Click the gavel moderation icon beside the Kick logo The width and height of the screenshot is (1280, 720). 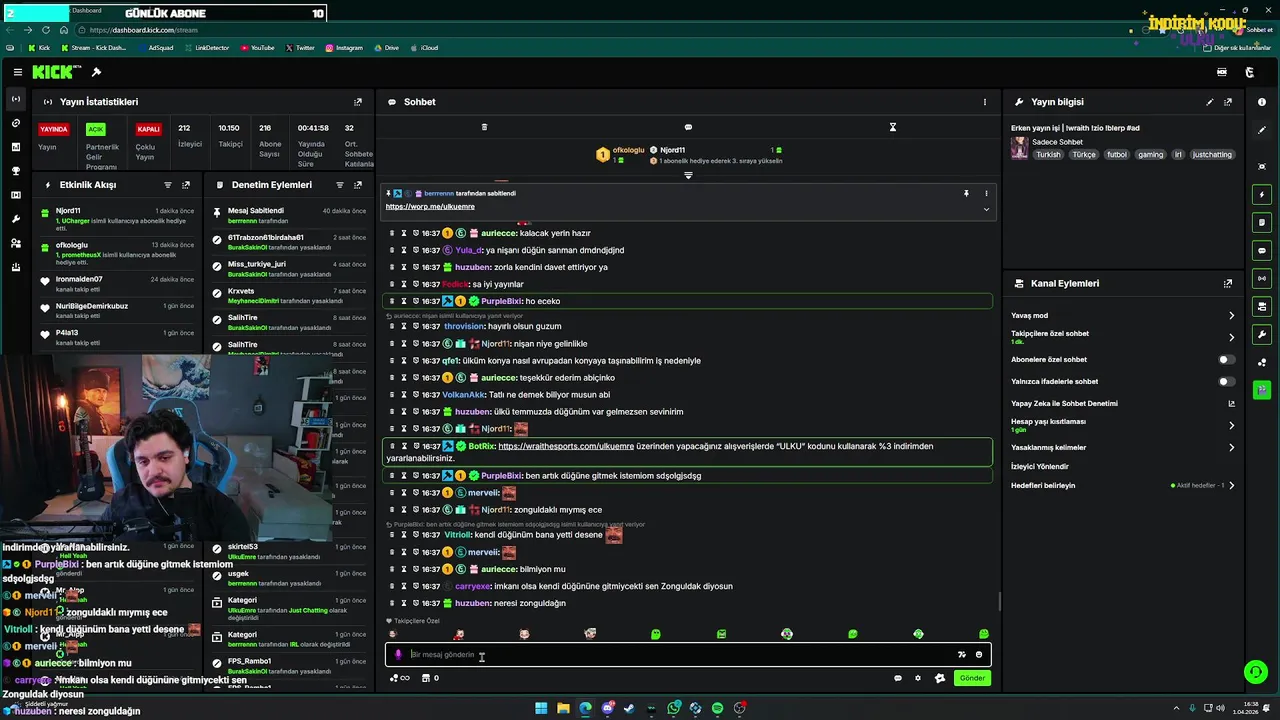(96, 72)
